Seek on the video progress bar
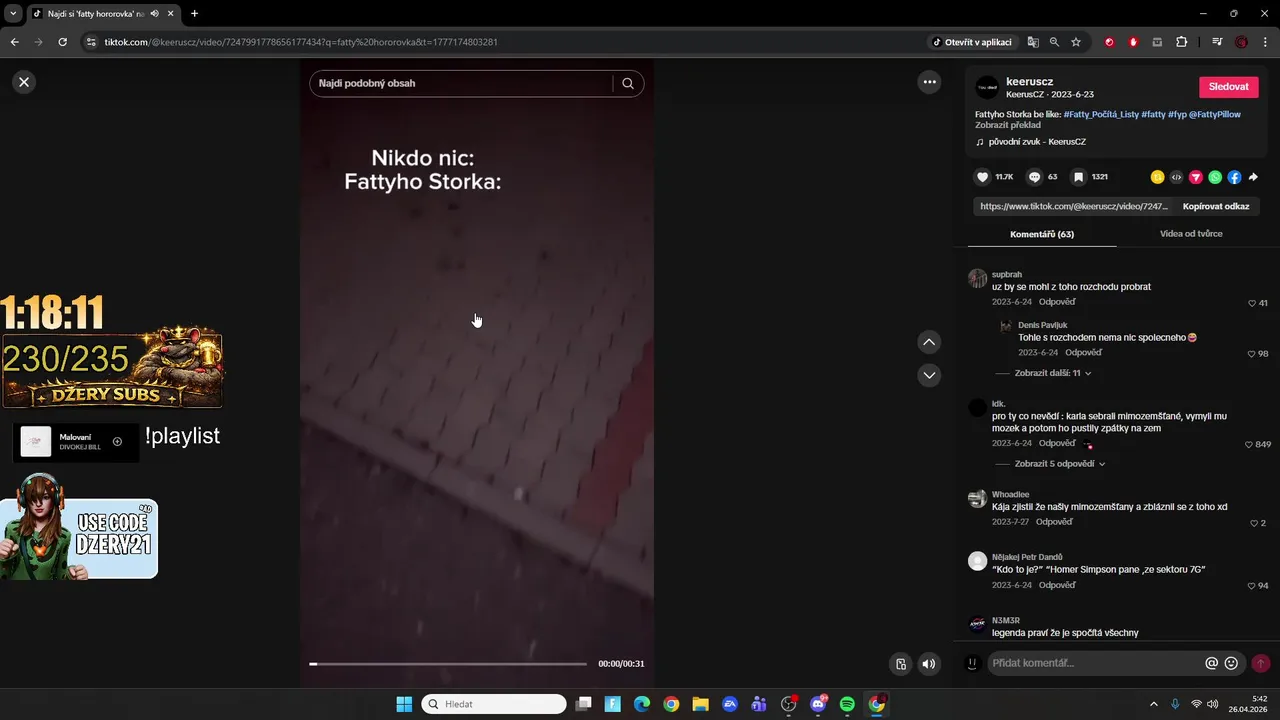This screenshot has height=720, width=1280. coord(448,664)
